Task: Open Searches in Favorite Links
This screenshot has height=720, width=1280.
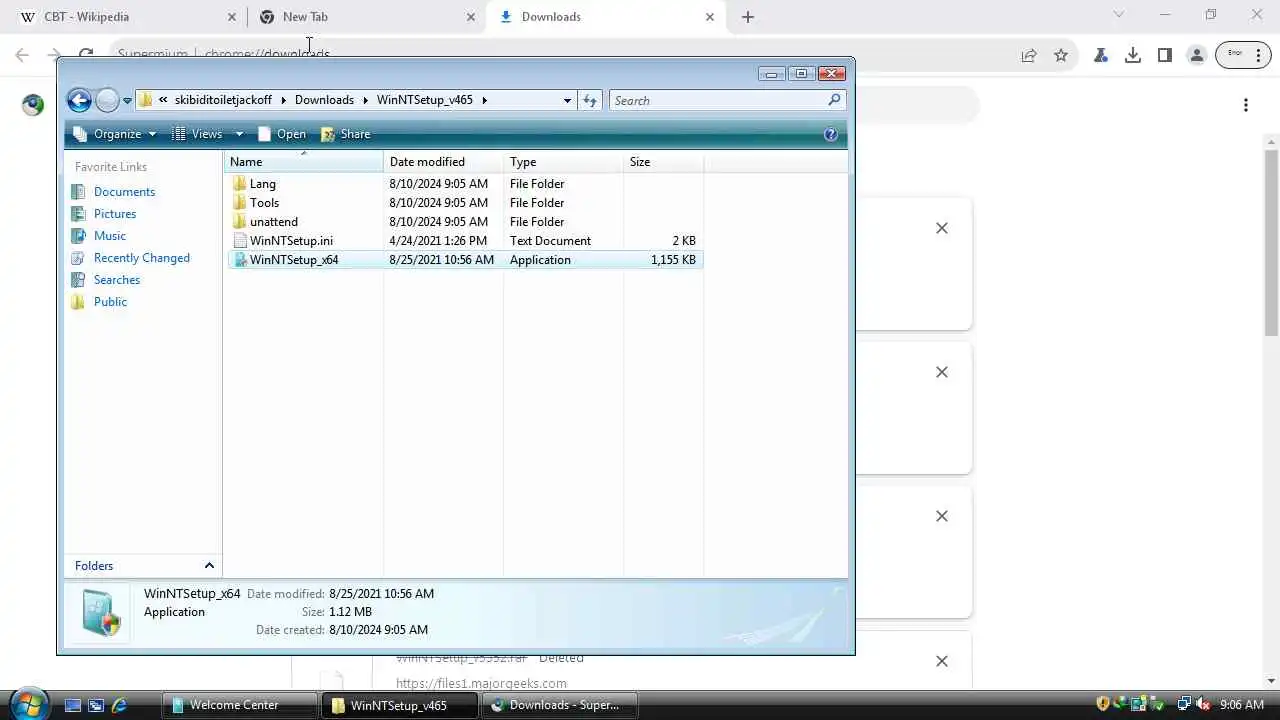Action: 106,280
